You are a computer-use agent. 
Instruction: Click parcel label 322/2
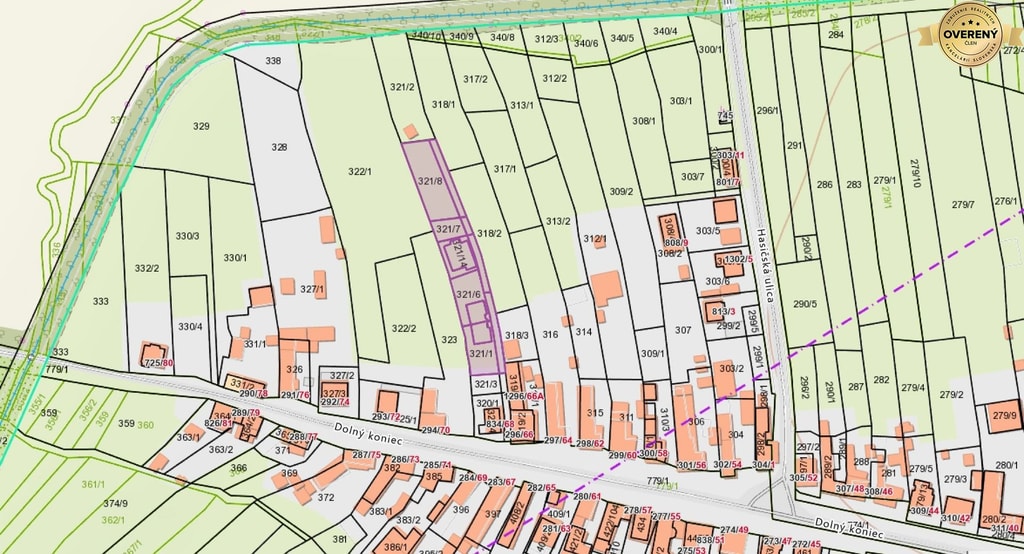point(404,328)
